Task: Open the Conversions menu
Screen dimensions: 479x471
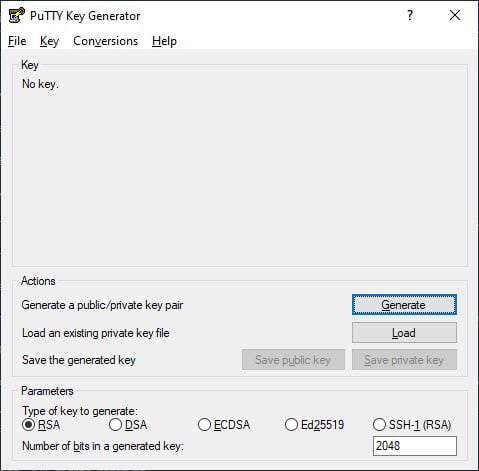Action: coord(105,41)
